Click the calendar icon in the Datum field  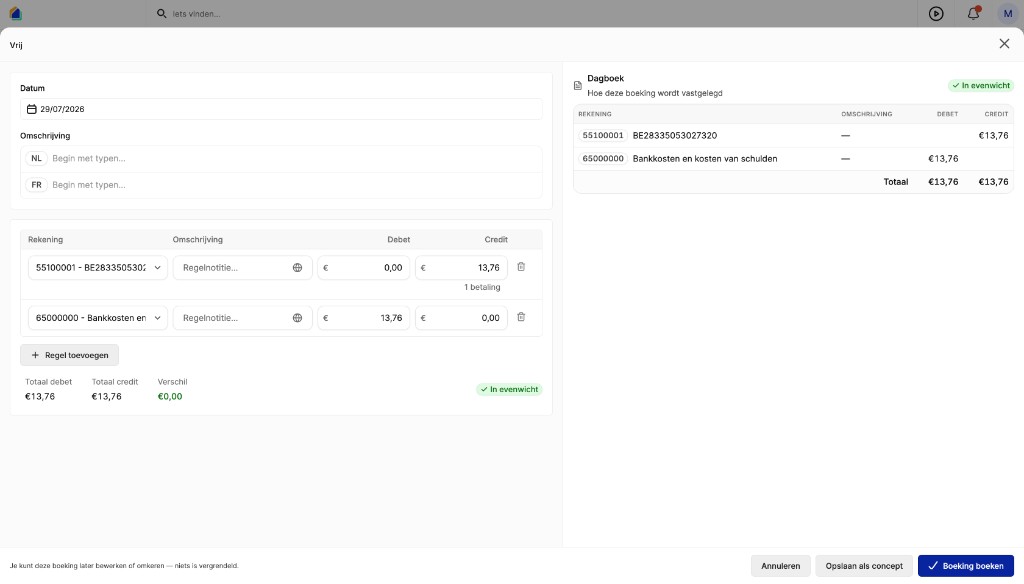click(x=31, y=109)
